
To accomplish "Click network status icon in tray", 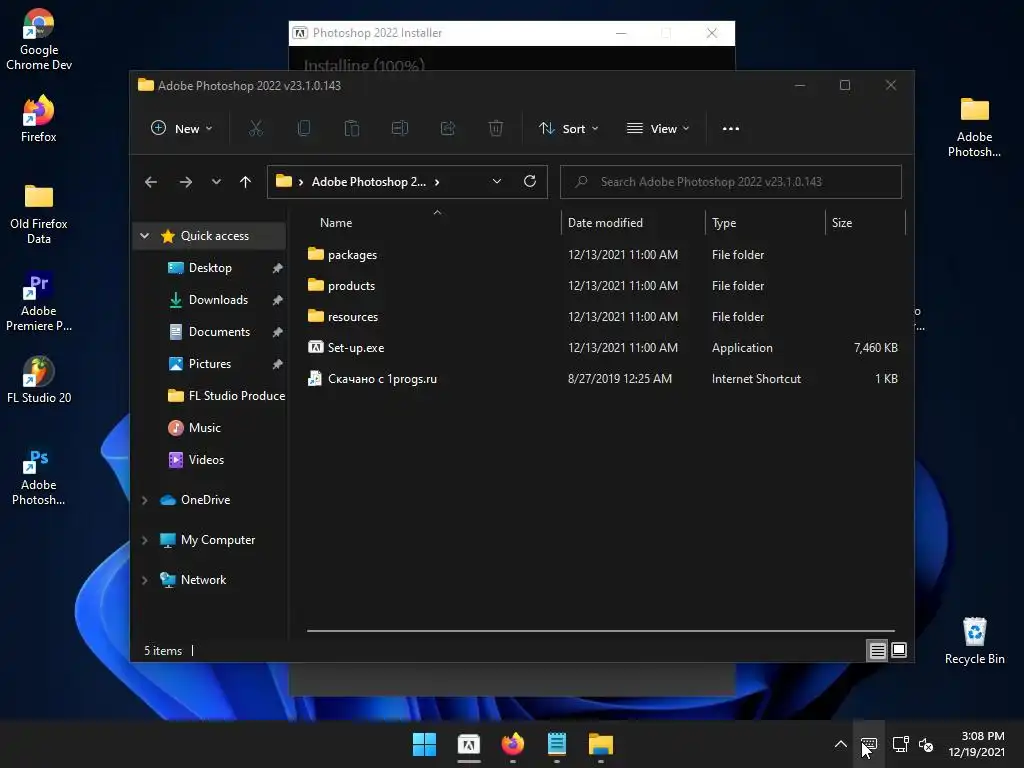I will (x=901, y=744).
